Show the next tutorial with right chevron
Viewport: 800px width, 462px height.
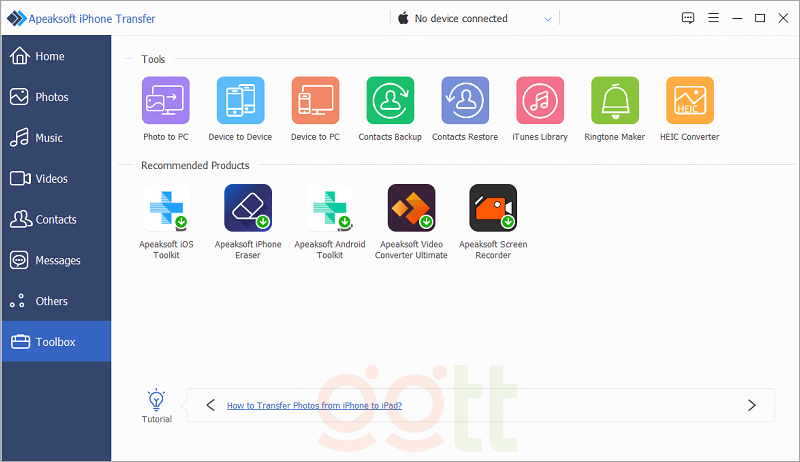751,405
